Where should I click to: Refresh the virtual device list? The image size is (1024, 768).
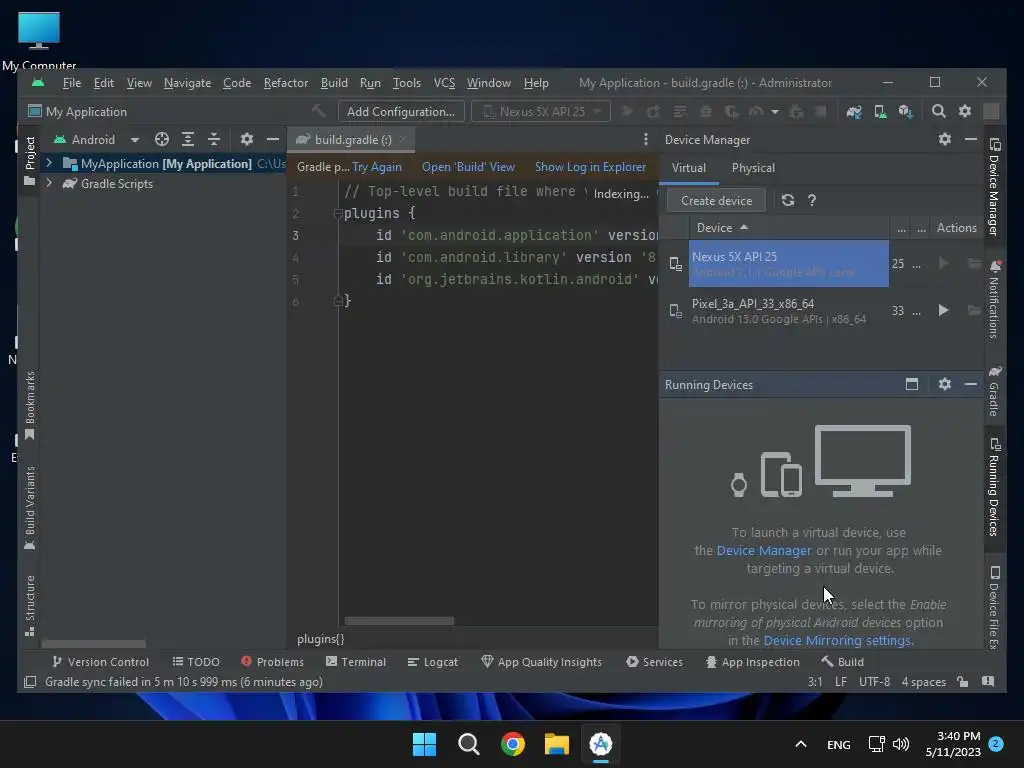tap(788, 200)
